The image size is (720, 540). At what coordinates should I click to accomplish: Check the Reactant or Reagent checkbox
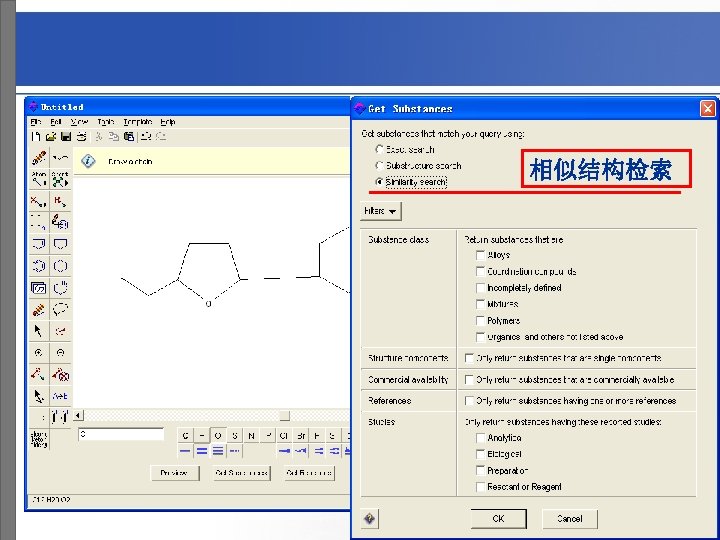click(480, 487)
